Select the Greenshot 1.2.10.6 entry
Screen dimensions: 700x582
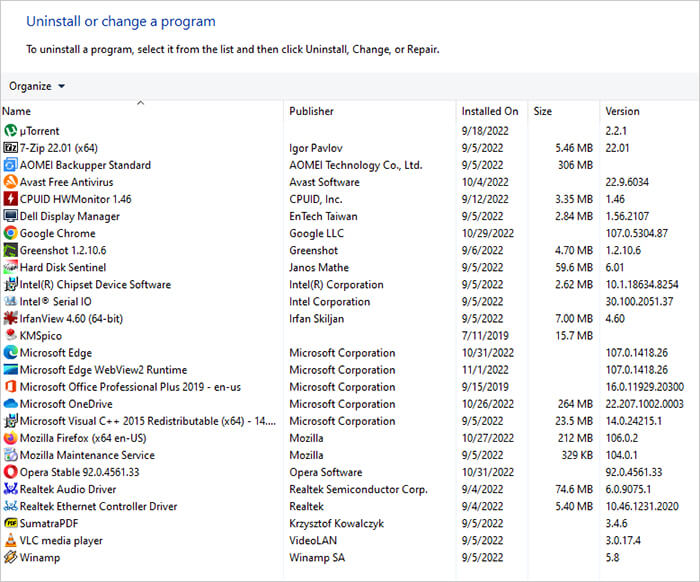[350, 250]
